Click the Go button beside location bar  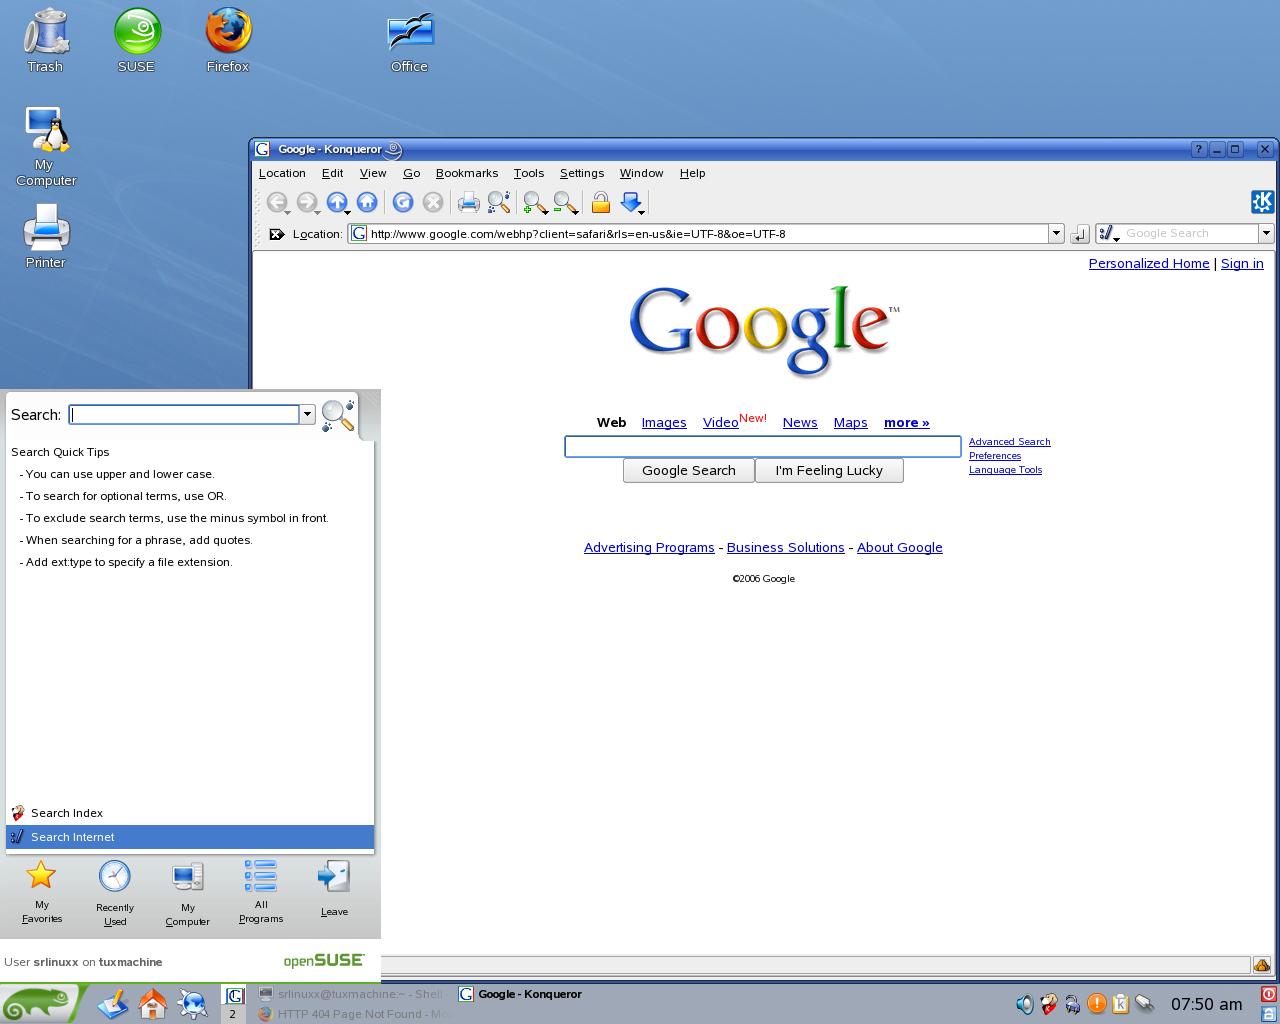click(1079, 234)
